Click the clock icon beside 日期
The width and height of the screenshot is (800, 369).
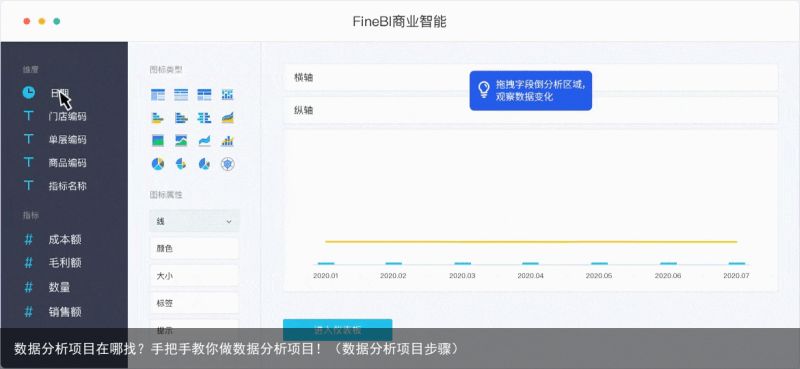click(x=29, y=92)
